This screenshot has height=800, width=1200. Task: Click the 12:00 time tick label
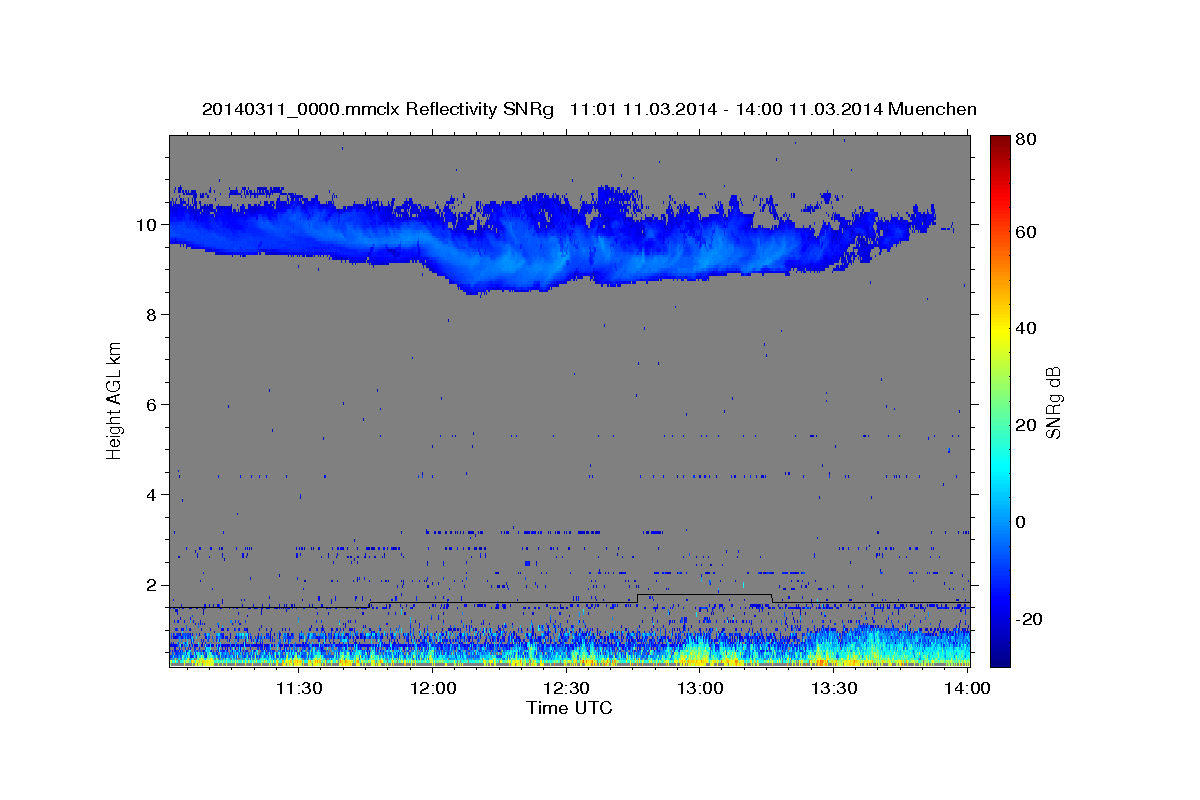(433, 688)
